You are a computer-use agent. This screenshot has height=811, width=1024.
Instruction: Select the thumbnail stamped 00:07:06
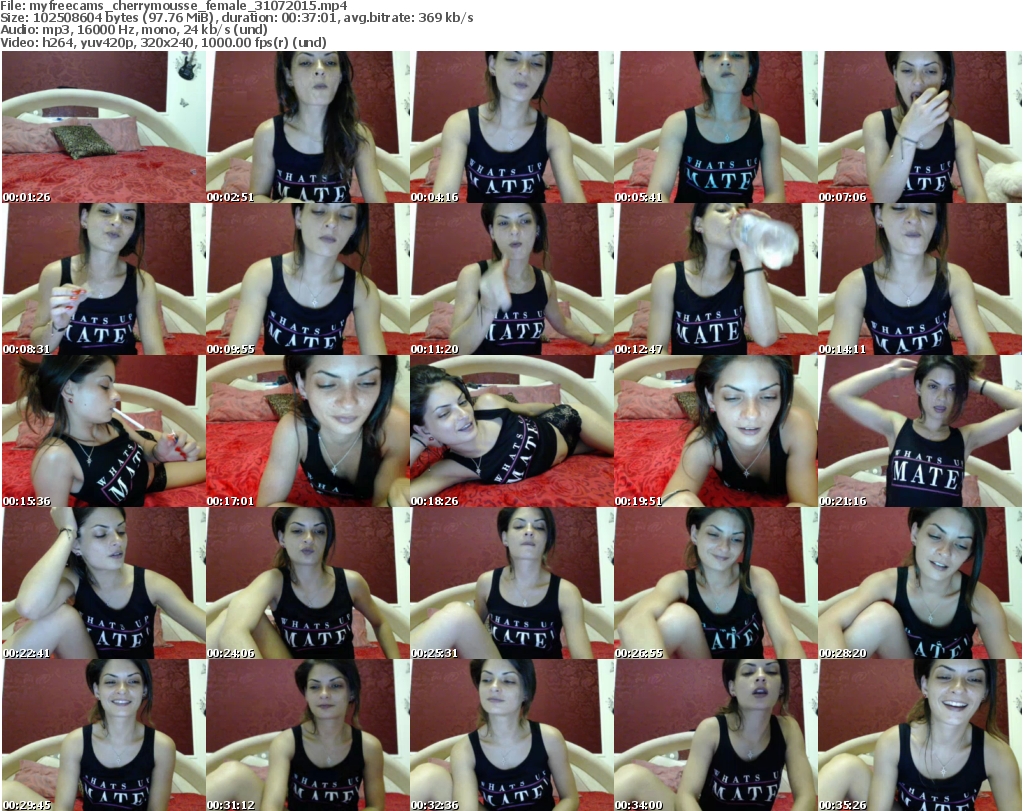(x=920, y=127)
